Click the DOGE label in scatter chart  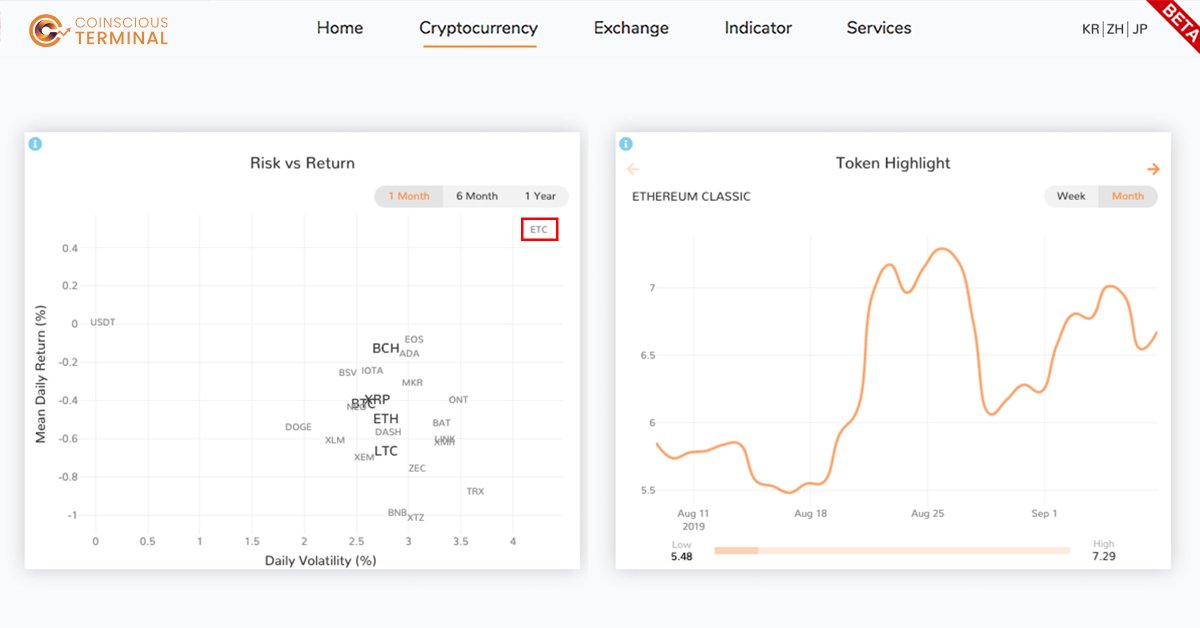tap(298, 427)
